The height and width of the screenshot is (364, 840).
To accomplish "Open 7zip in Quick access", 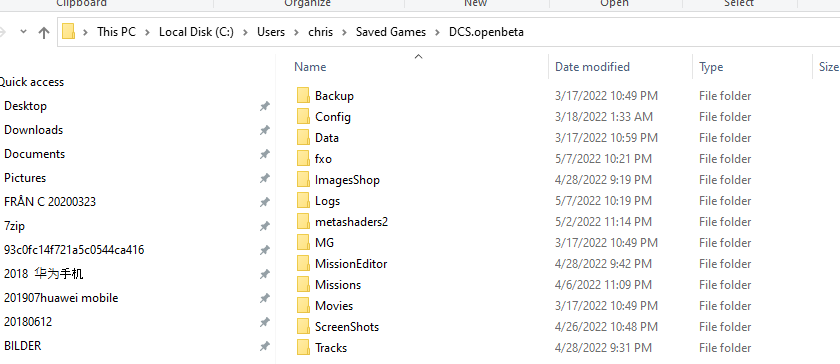I will point(14,226).
